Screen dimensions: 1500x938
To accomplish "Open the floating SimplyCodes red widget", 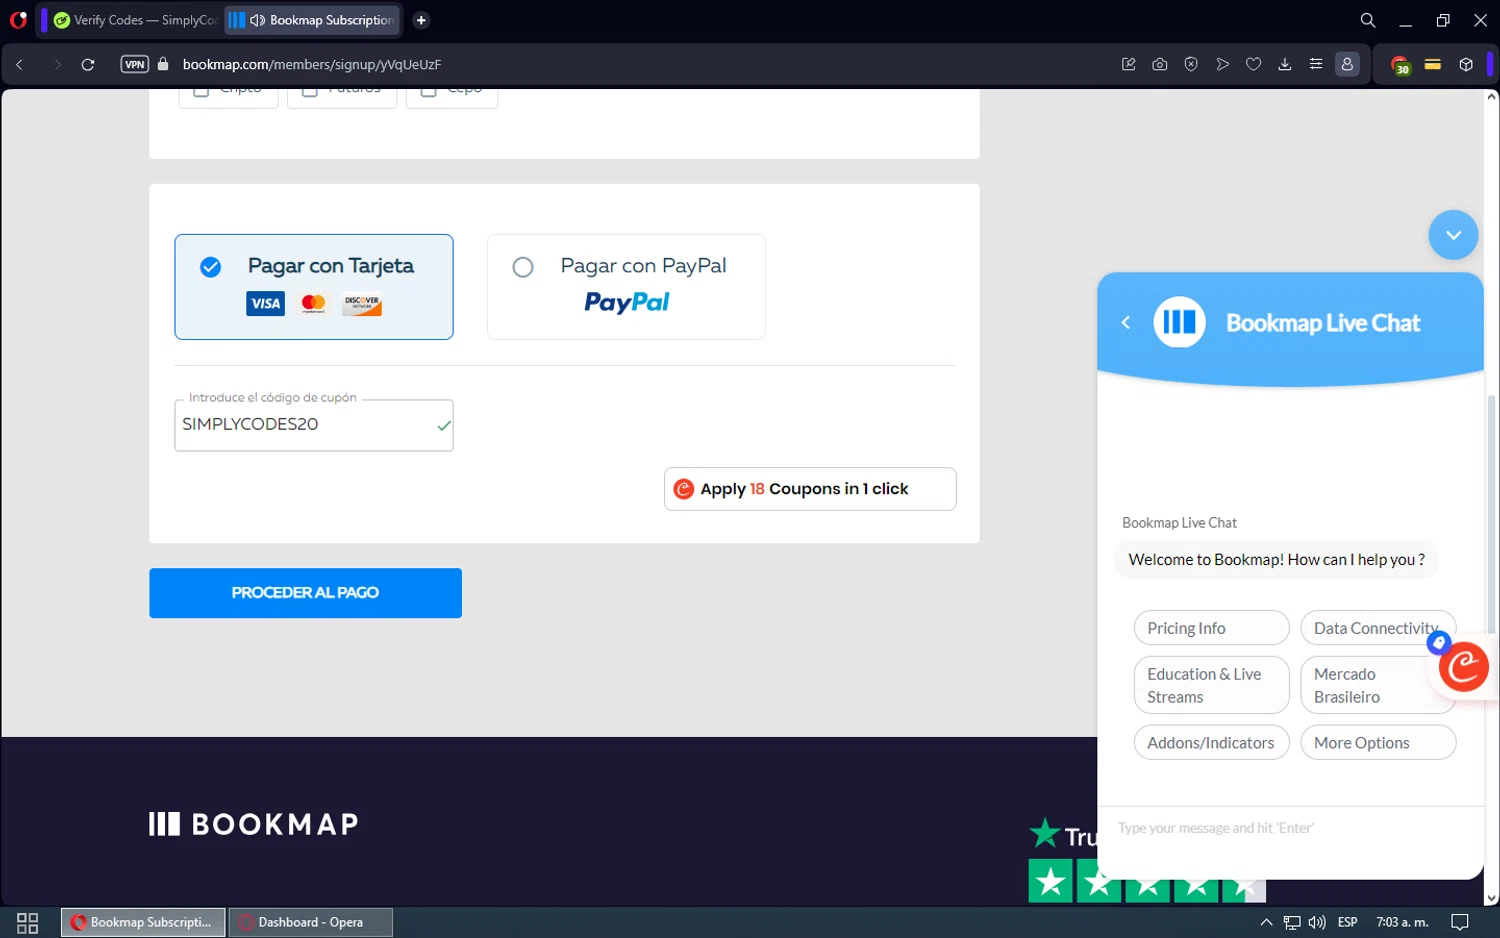I will point(1464,667).
